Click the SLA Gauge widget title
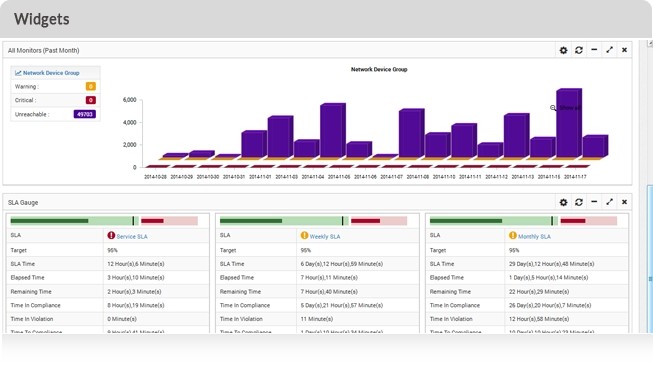This screenshot has height=369, width=653. pos(23,202)
